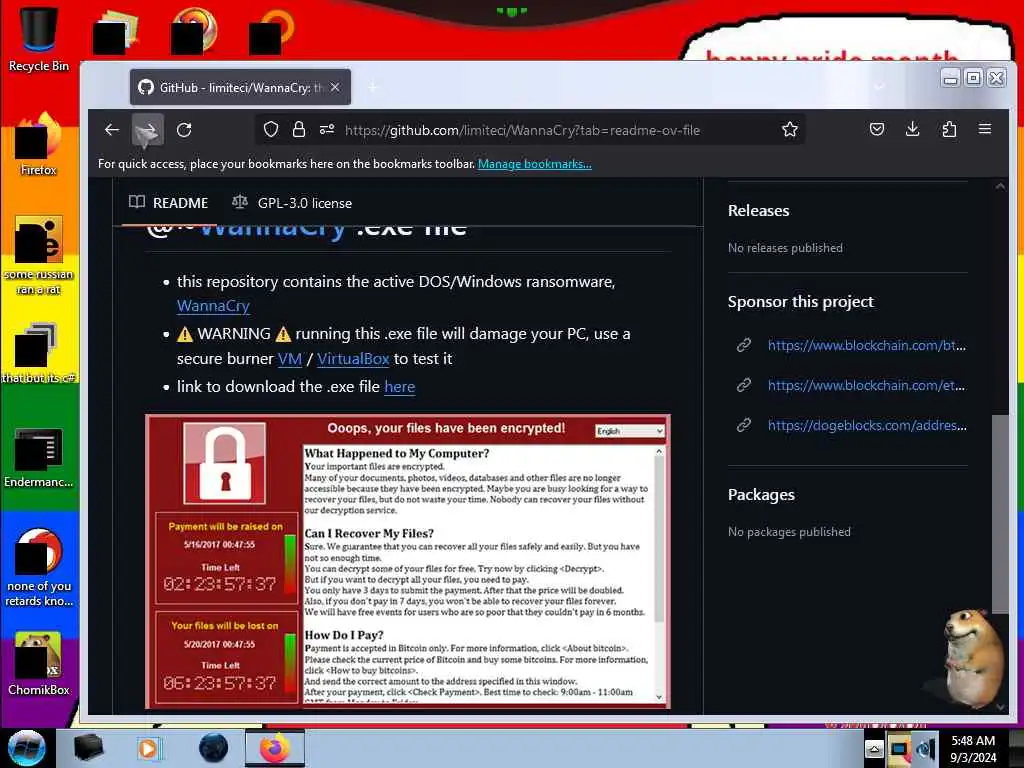This screenshot has height=768, width=1024.
Task: Select the Firefox desktop shortcut
Action: tap(39, 145)
